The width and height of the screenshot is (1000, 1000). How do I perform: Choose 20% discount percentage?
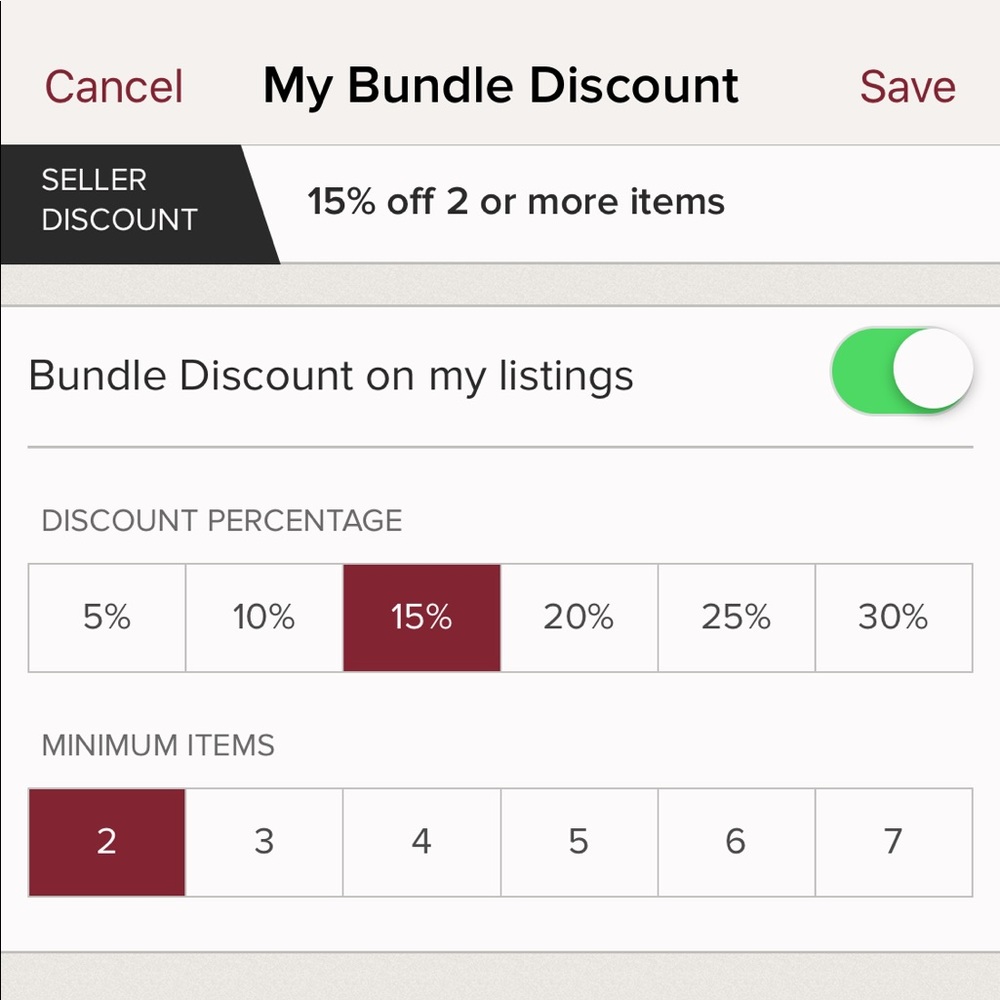tap(578, 617)
